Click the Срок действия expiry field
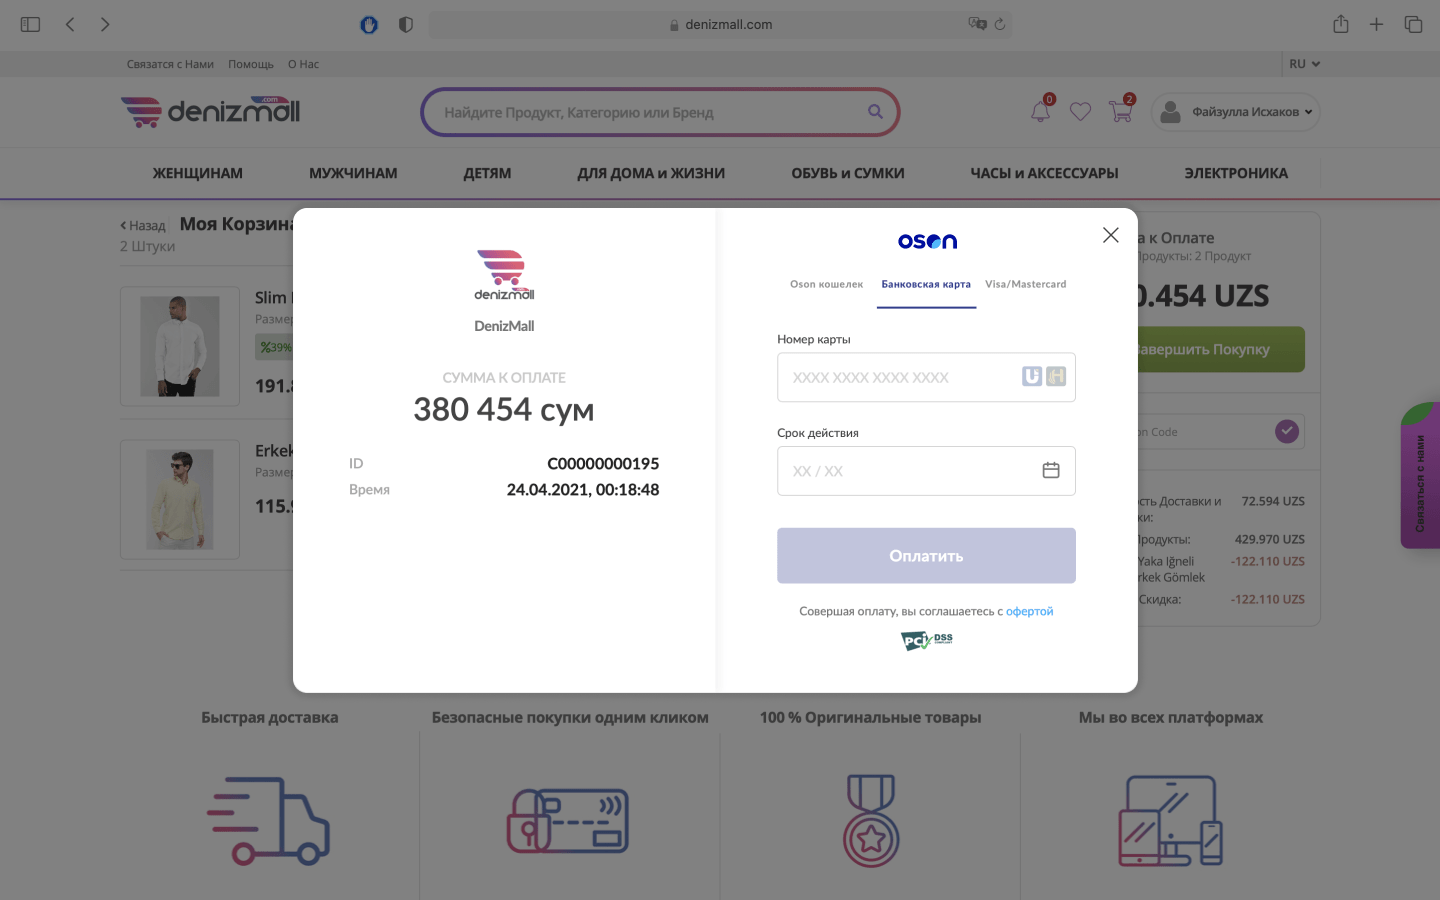Image resolution: width=1440 pixels, height=900 pixels. point(926,471)
